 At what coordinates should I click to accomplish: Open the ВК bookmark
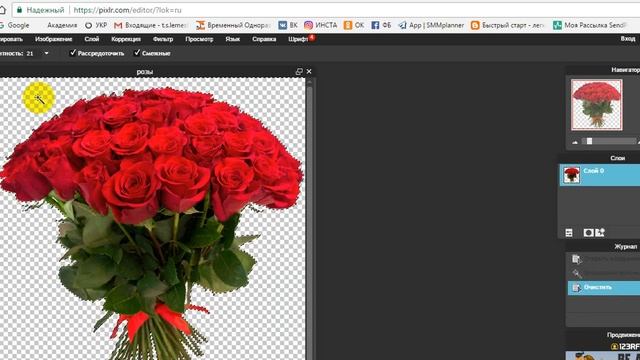tap(288, 25)
